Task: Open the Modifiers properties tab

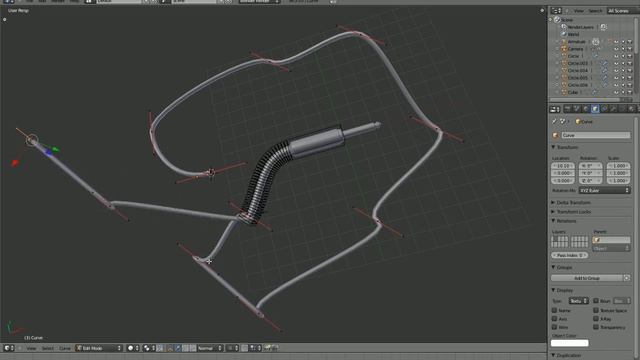Action: (613, 109)
